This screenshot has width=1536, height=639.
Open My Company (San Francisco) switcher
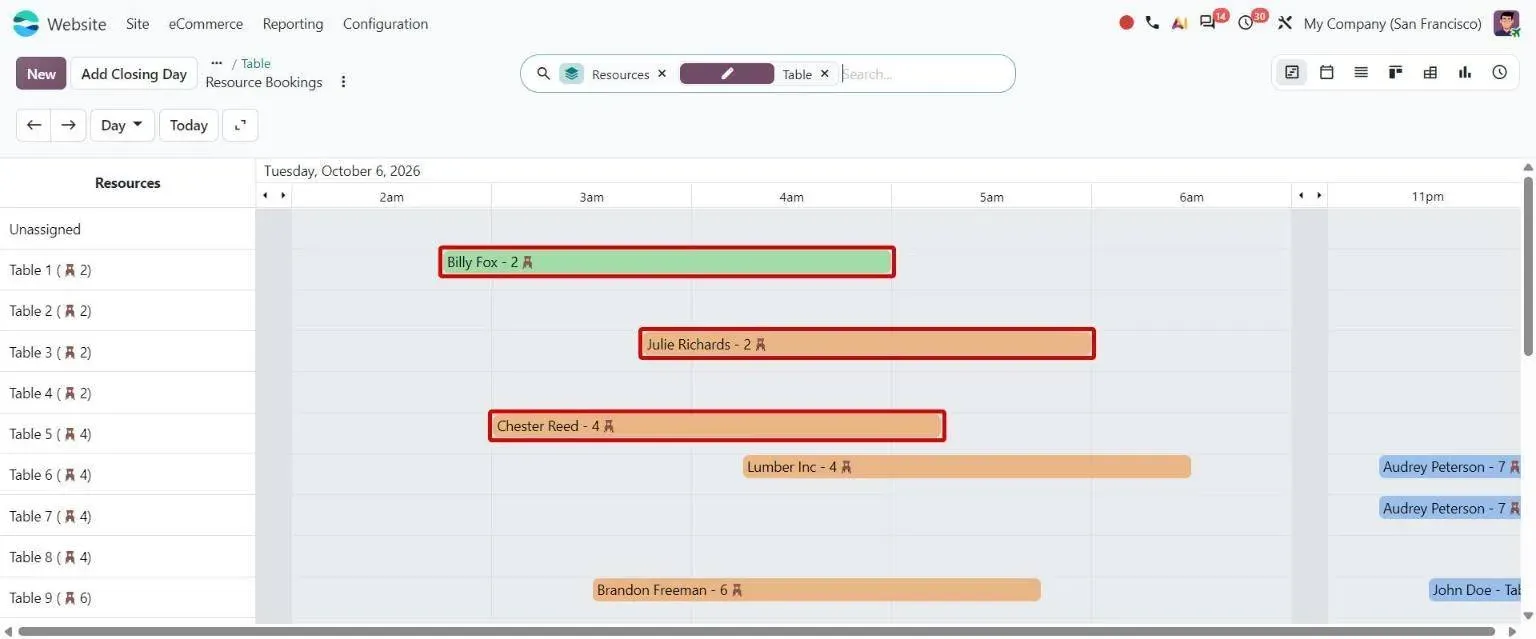coord(1392,23)
